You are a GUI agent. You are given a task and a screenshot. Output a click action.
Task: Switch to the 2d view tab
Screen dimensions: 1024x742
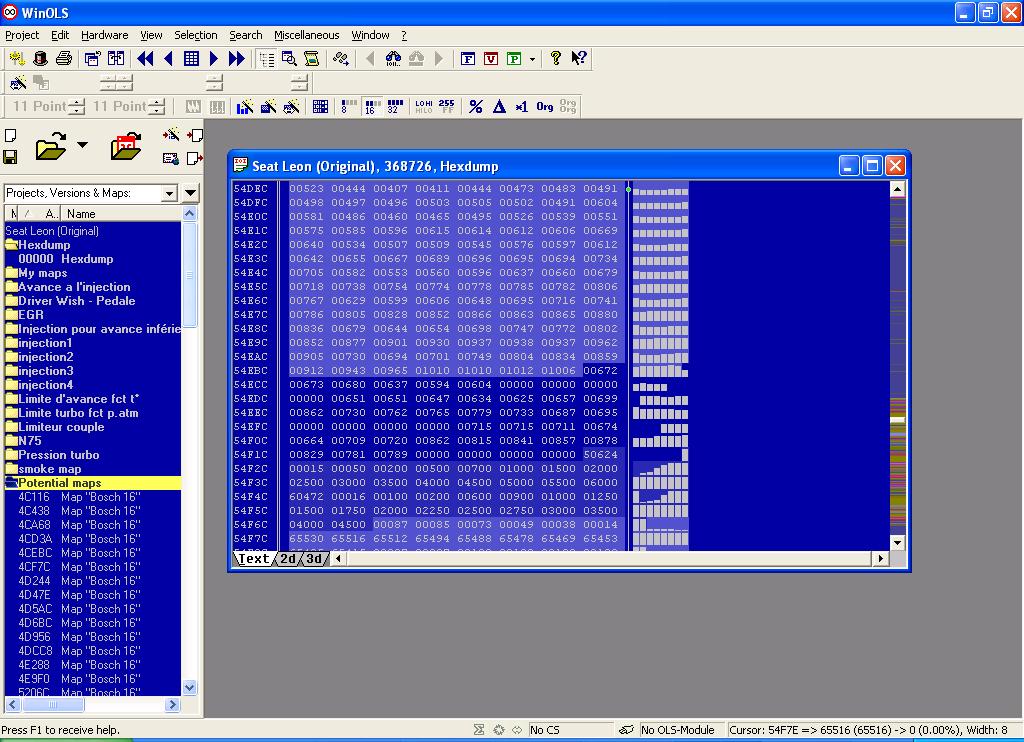(x=288, y=559)
